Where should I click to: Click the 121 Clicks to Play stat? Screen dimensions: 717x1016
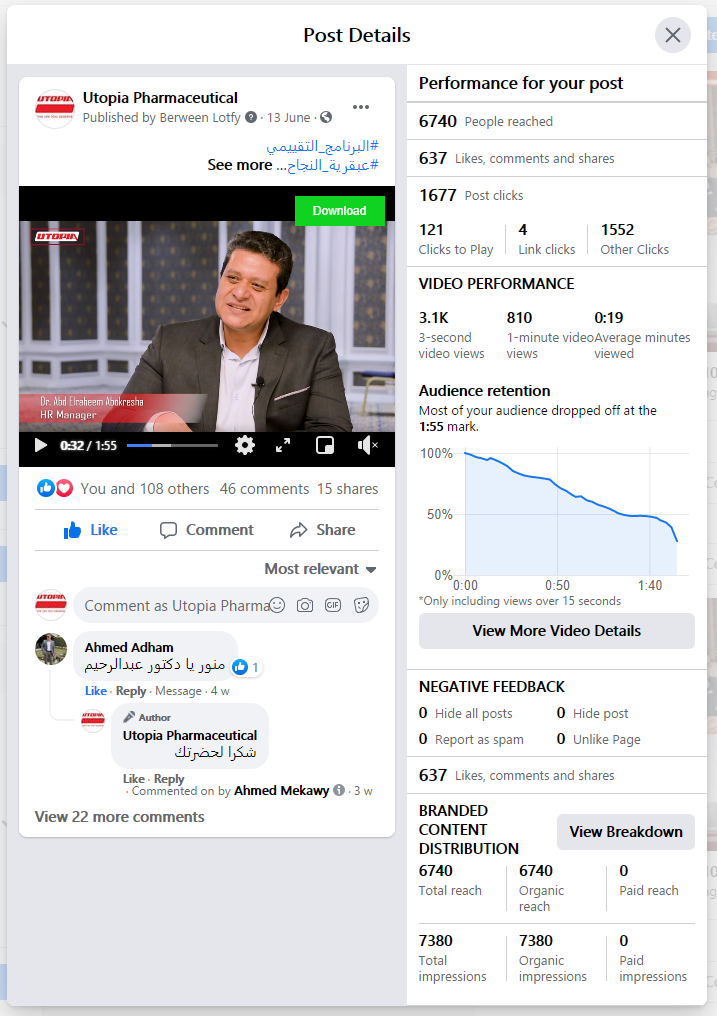click(x=456, y=239)
